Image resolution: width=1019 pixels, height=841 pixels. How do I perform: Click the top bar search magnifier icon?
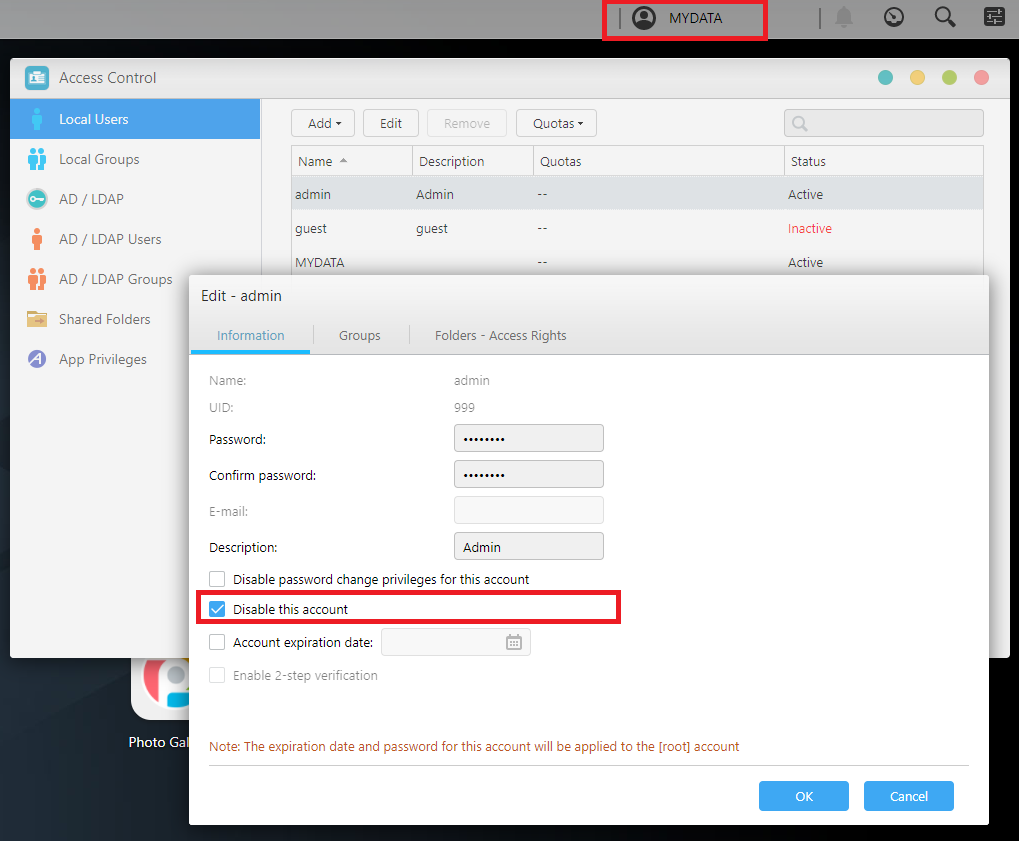pos(944,17)
